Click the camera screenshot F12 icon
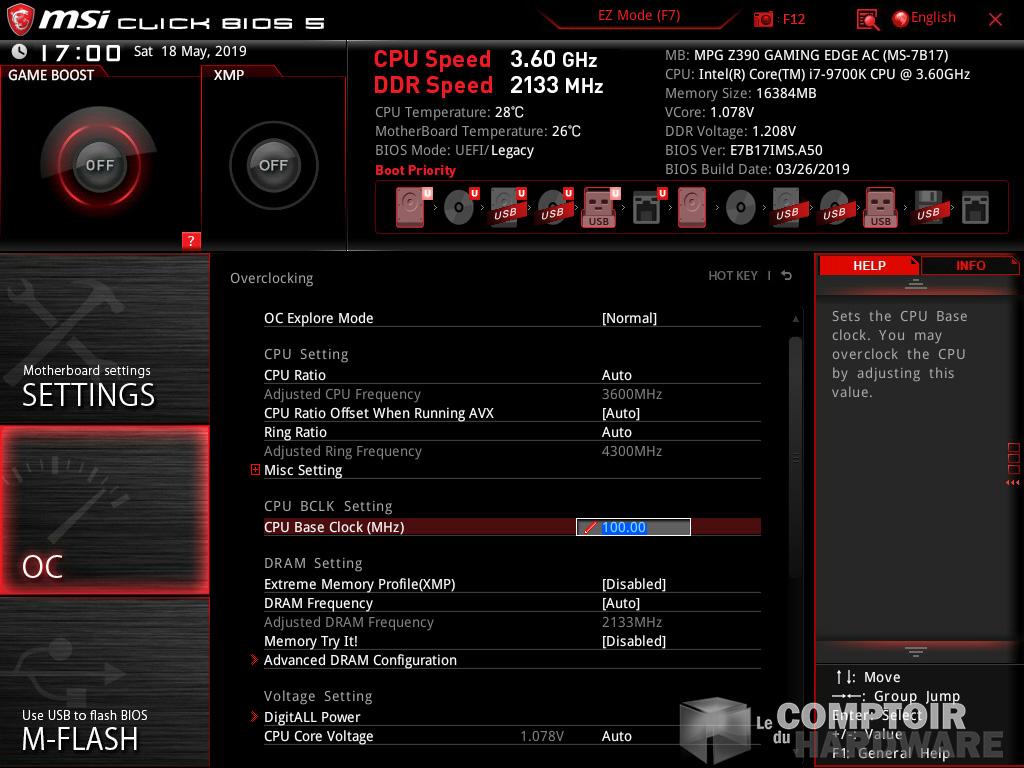The image size is (1024, 768). [764, 18]
